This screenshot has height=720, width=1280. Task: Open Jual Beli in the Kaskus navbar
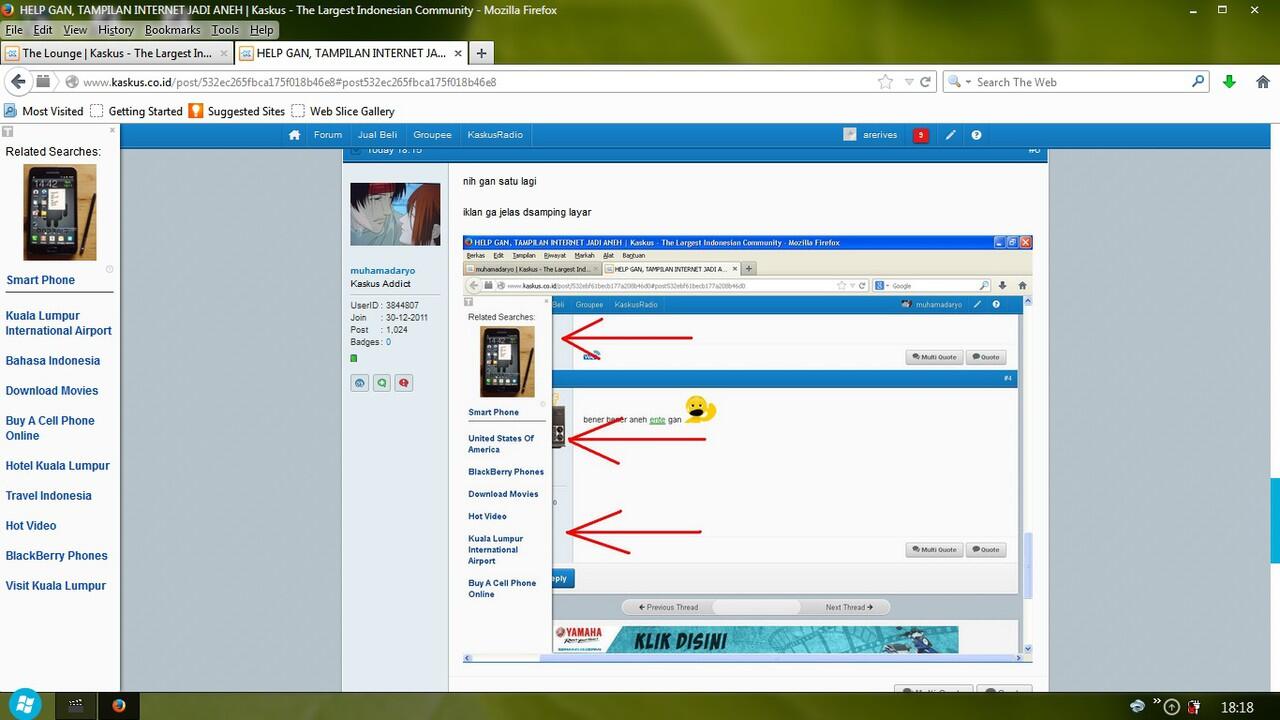378,135
